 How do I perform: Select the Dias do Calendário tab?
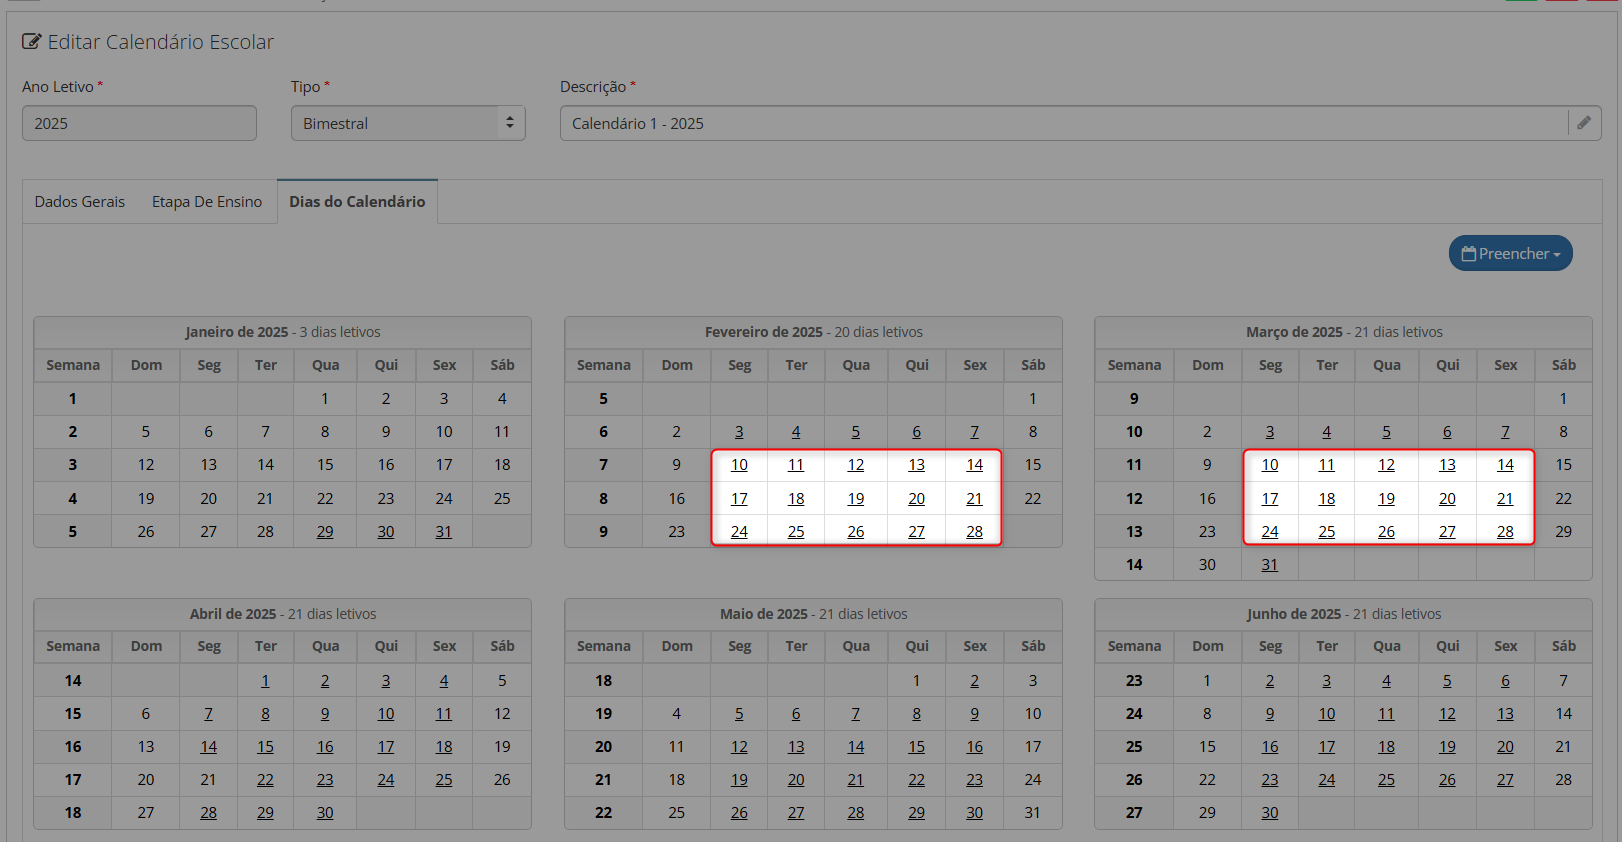(x=357, y=202)
